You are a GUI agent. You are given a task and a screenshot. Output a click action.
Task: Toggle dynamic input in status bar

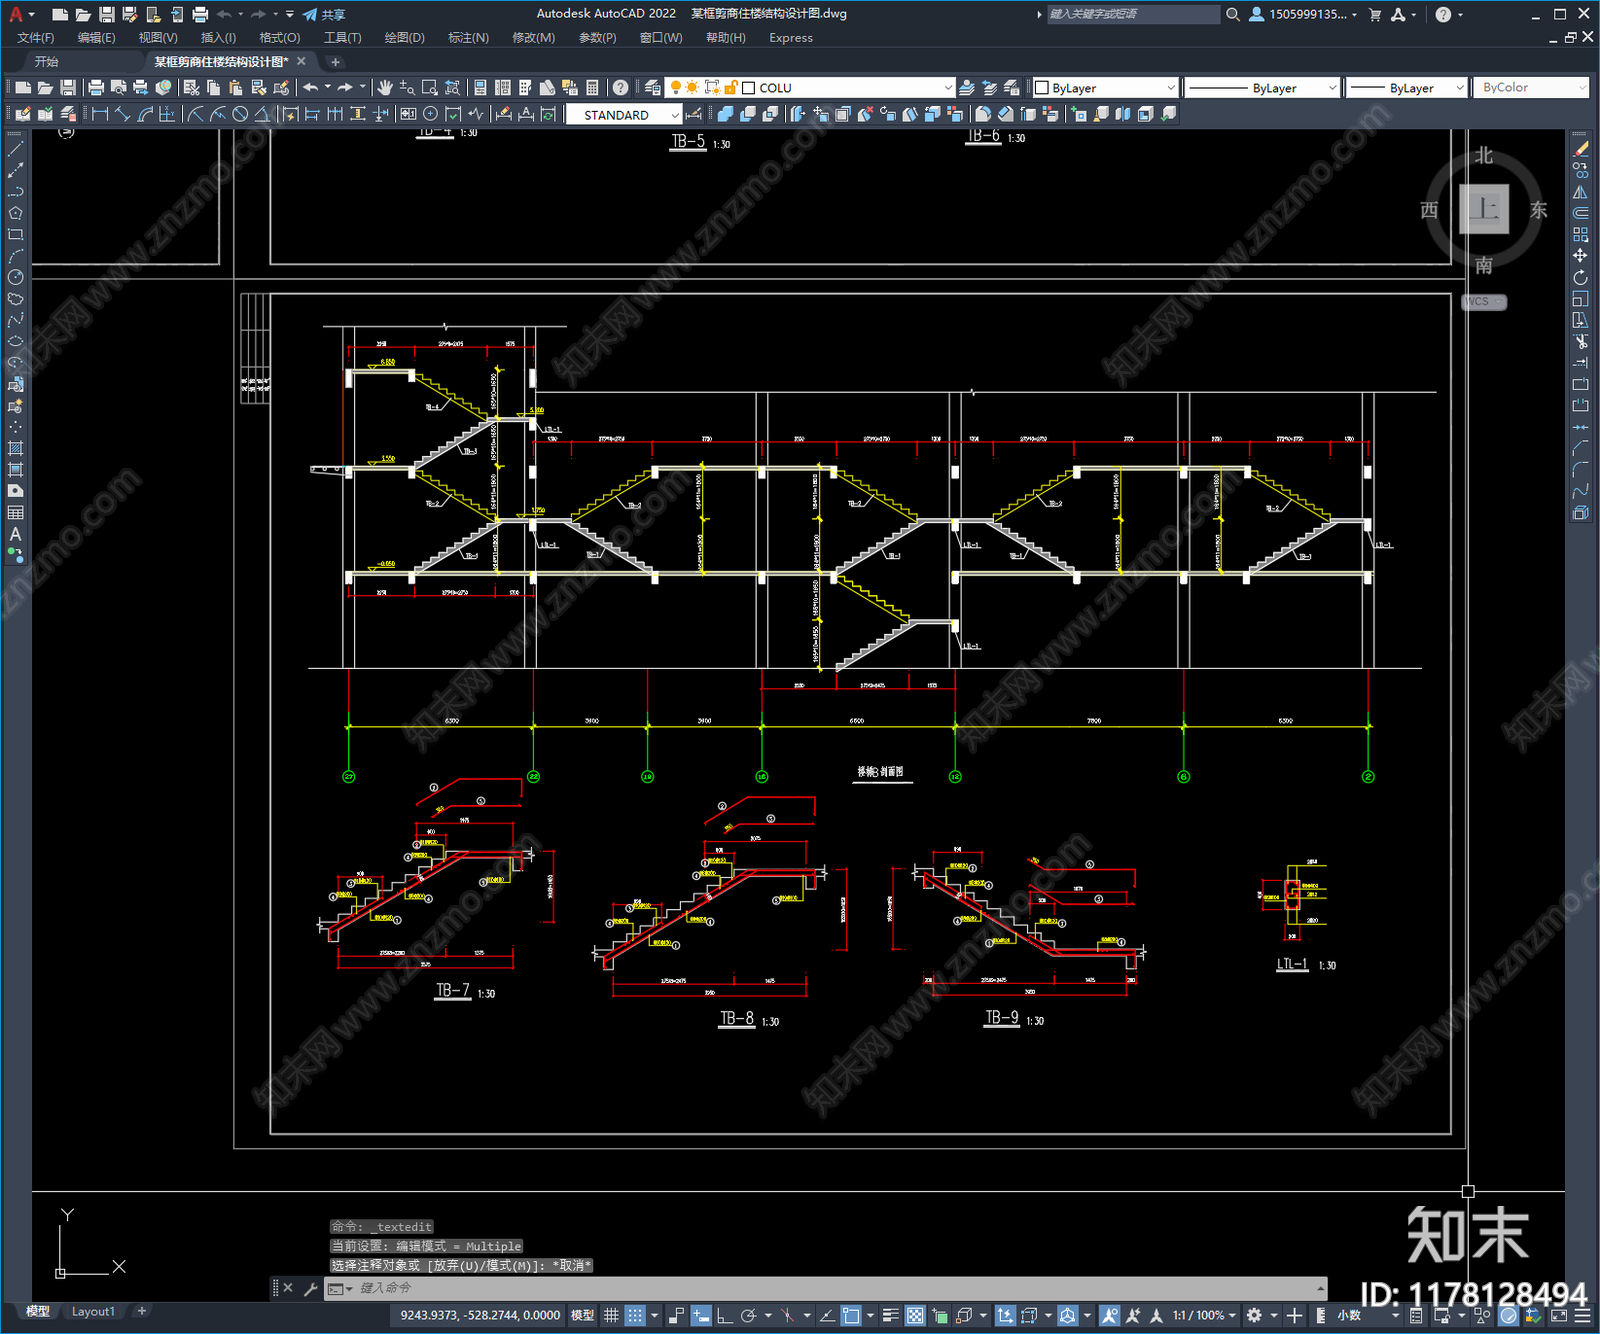pos(701,1315)
